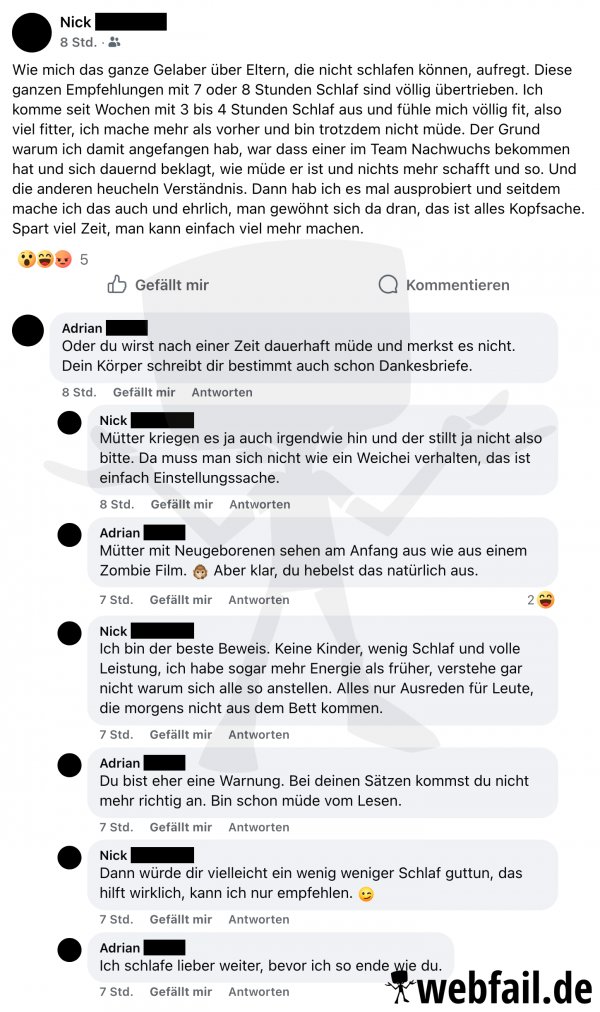Click Gefällt mir under the Zombie Film comment
This screenshot has width=600, height=1012.
(181, 600)
